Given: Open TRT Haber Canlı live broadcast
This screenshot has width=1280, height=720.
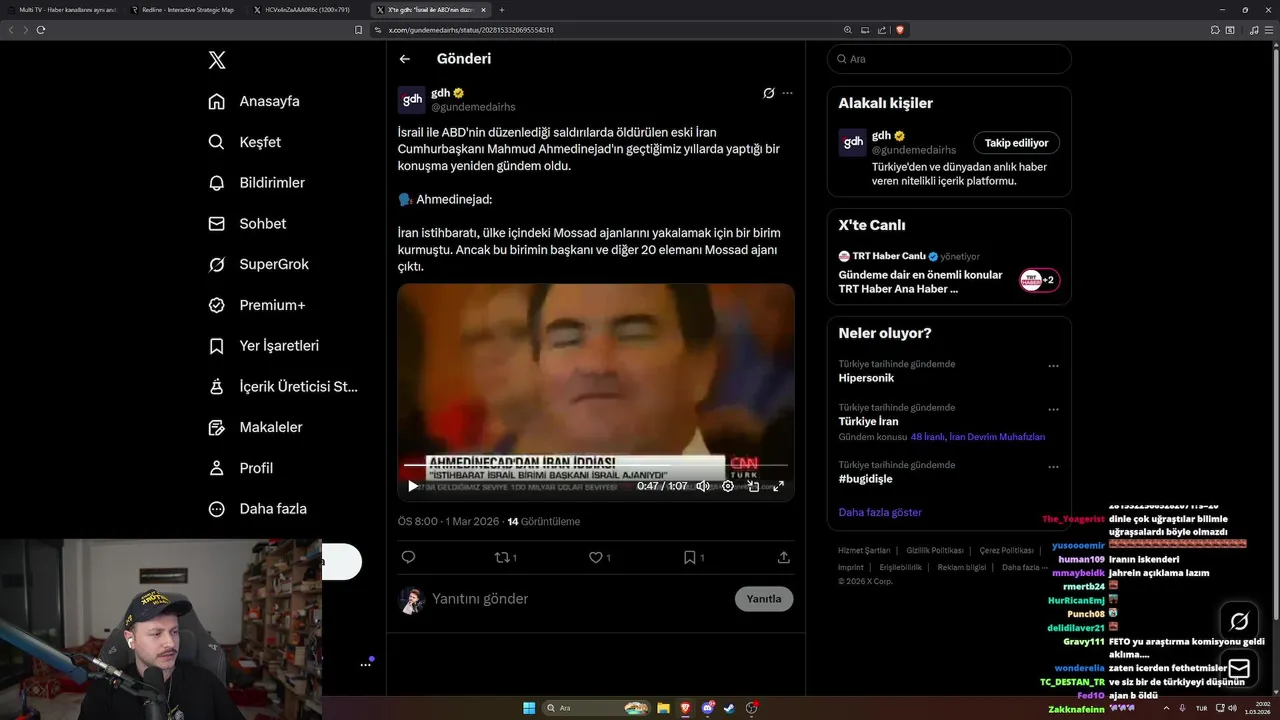Looking at the screenshot, I should [949, 273].
